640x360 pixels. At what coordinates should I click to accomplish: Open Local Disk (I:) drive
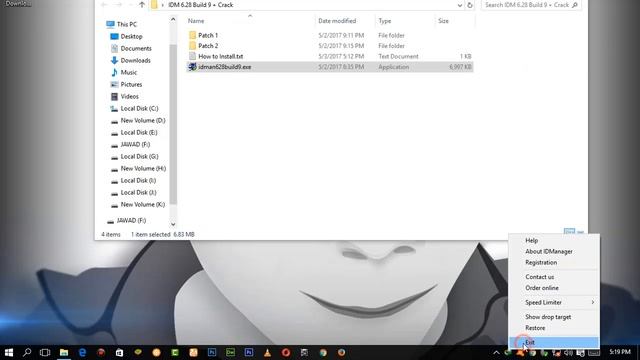point(138,180)
